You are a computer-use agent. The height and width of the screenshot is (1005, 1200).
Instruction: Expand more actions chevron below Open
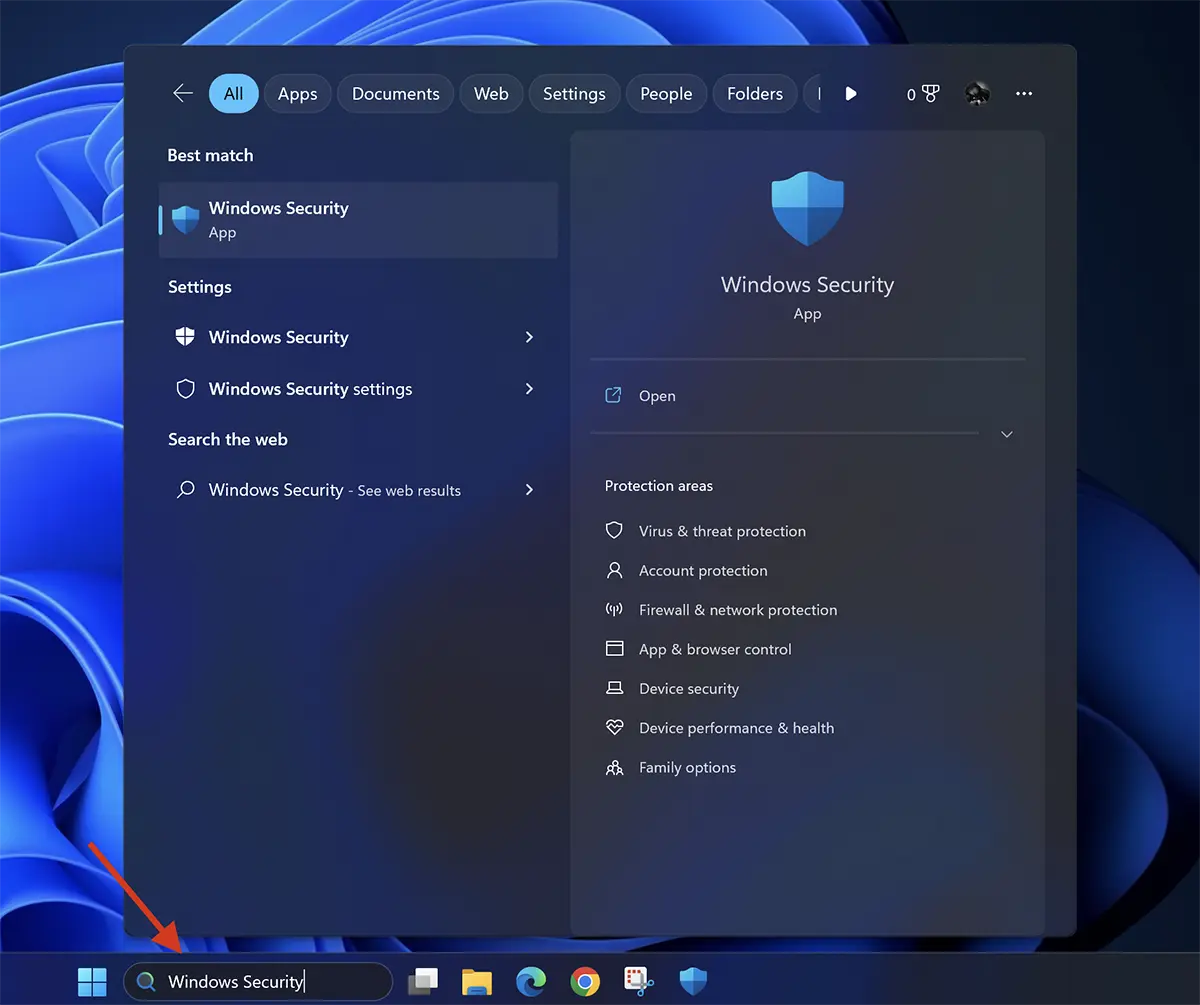tap(1007, 434)
